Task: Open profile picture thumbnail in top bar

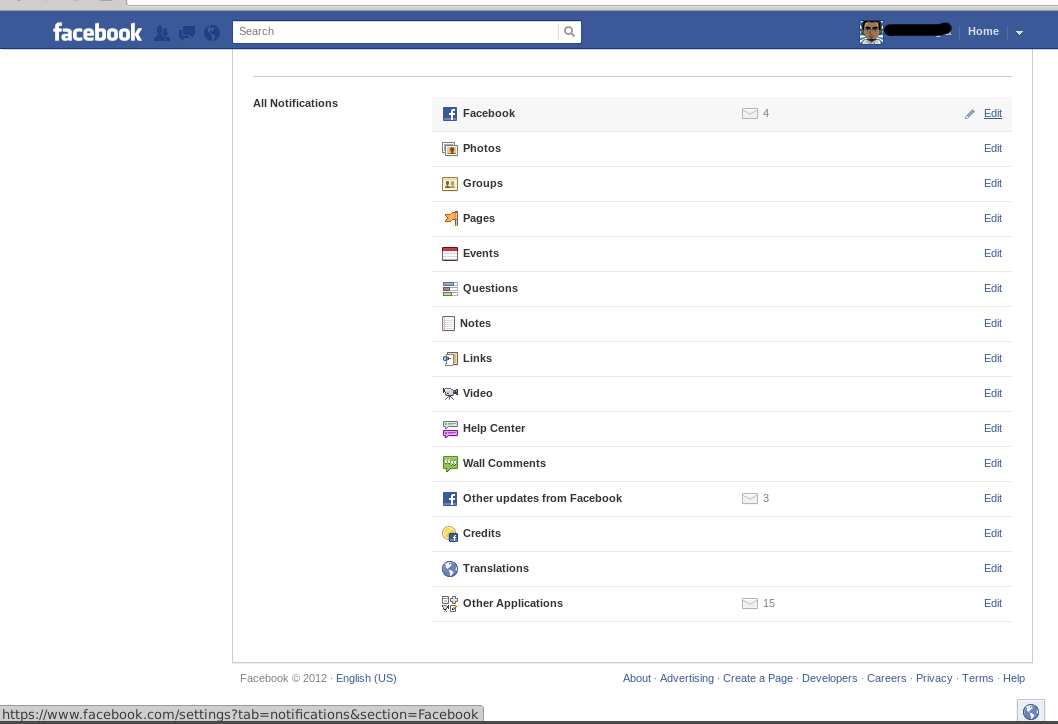Action: click(871, 32)
